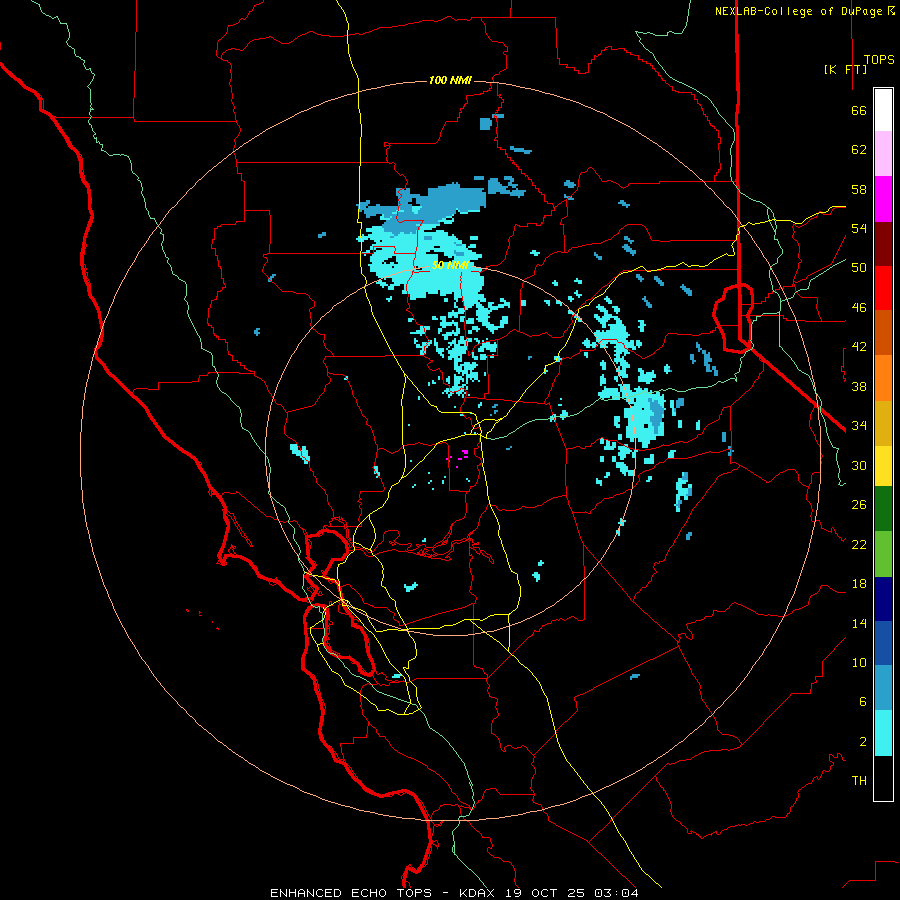
Task: Click the gold legend swatch
Action: 883,423
